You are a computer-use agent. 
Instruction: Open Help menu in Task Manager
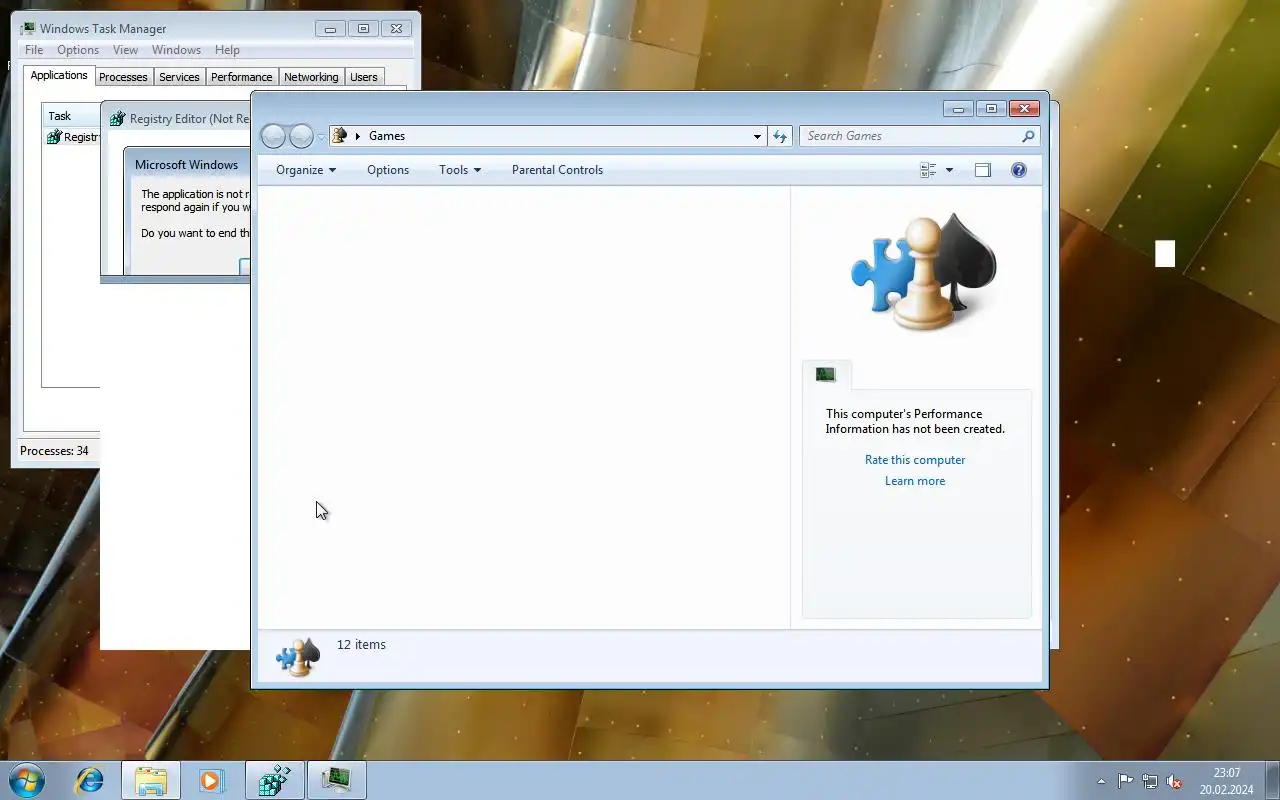point(227,50)
